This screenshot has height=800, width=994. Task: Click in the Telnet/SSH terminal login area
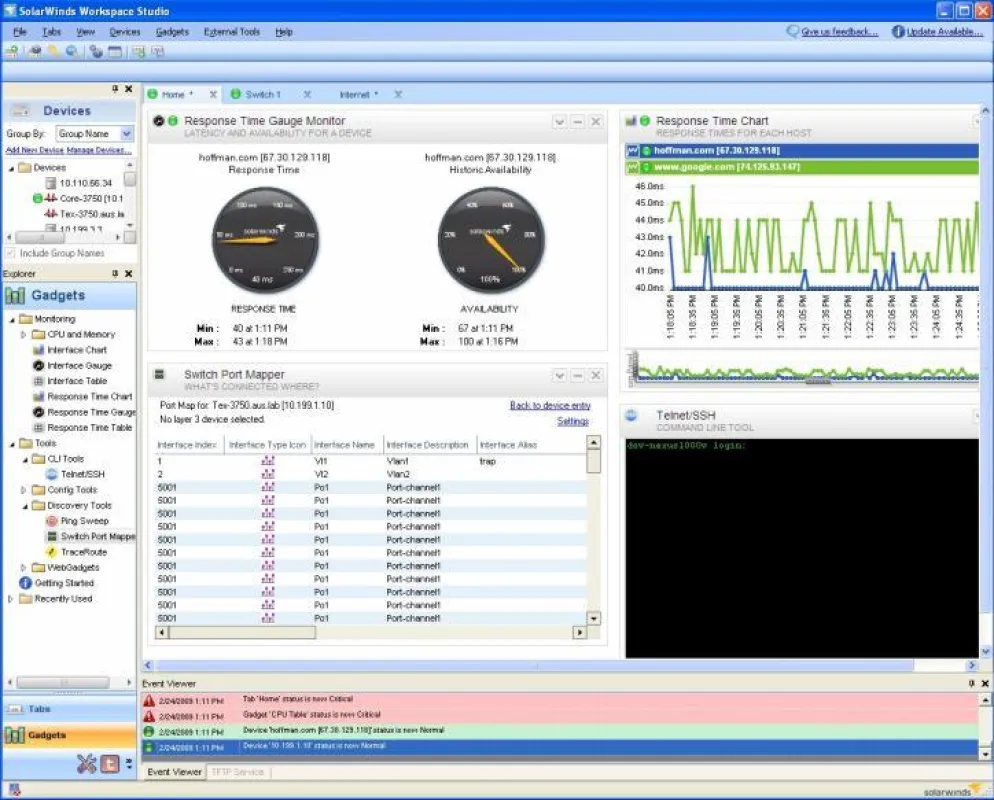802,548
